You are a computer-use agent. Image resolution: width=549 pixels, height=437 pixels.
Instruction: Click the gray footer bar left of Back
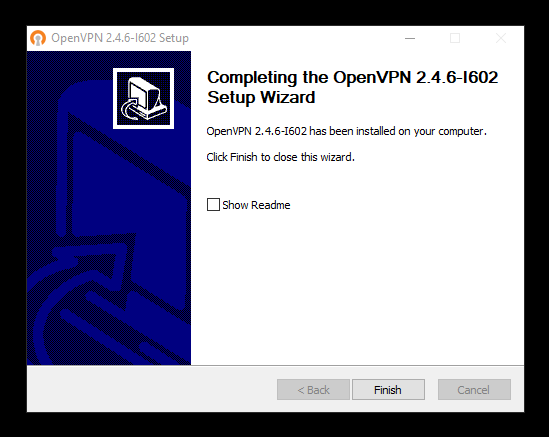click(x=151, y=389)
